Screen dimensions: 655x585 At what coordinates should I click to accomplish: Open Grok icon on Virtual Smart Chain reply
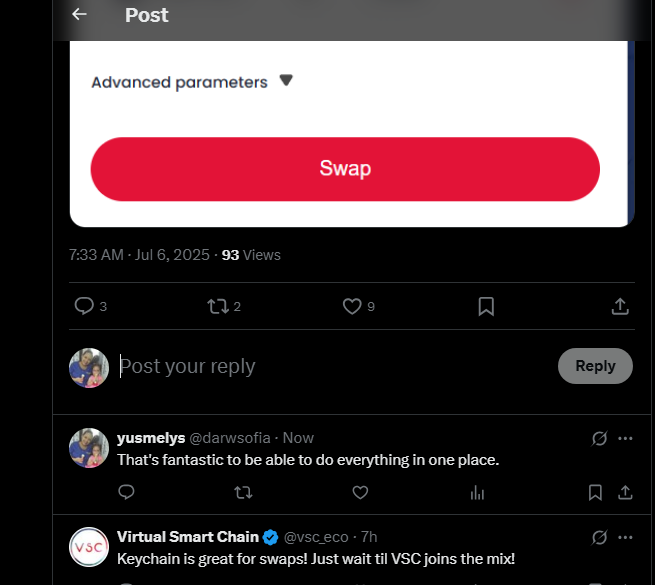click(x=599, y=537)
